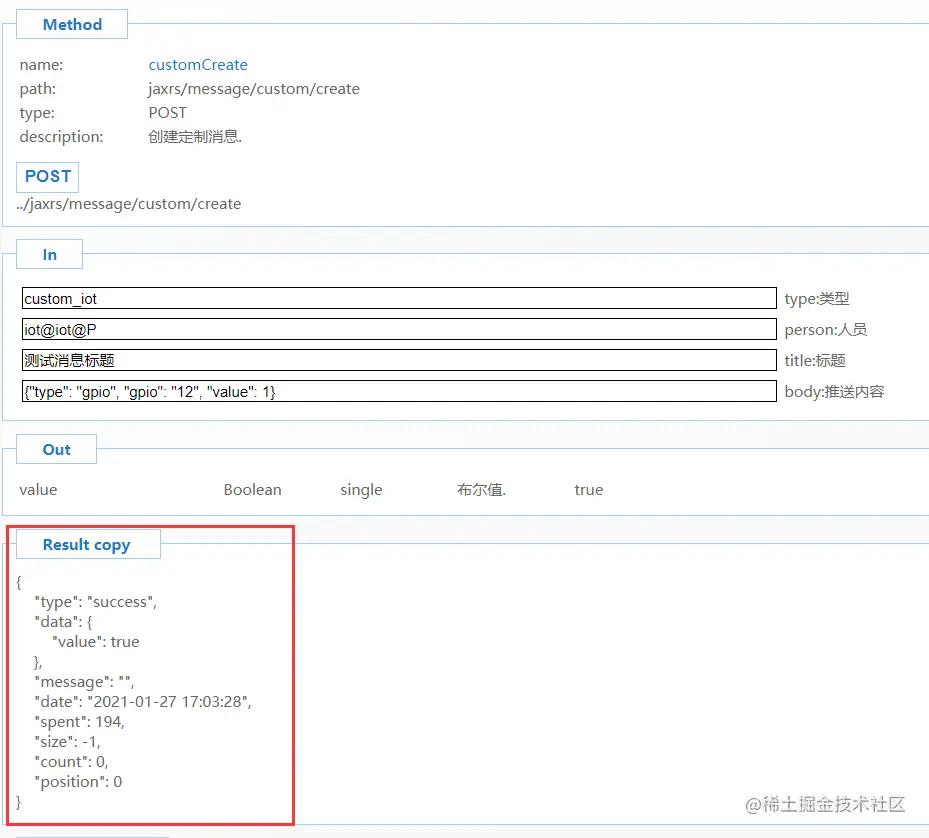Select the Out section header
The height and width of the screenshot is (838, 929).
[x=56, y=449]
